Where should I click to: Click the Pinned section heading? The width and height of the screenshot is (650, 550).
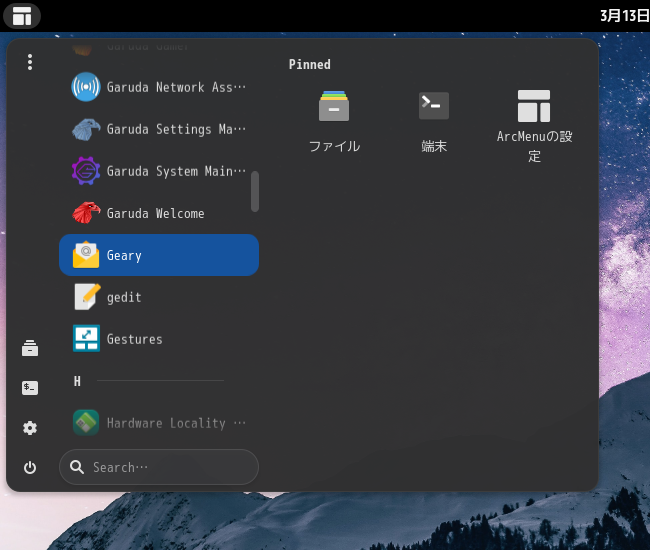[x=310, y=64]
